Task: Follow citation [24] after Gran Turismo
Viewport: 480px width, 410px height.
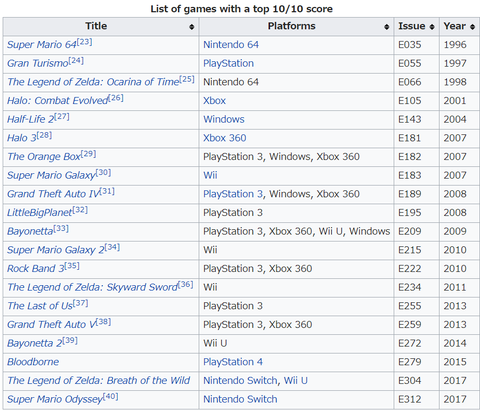Action: click(76, 61)
